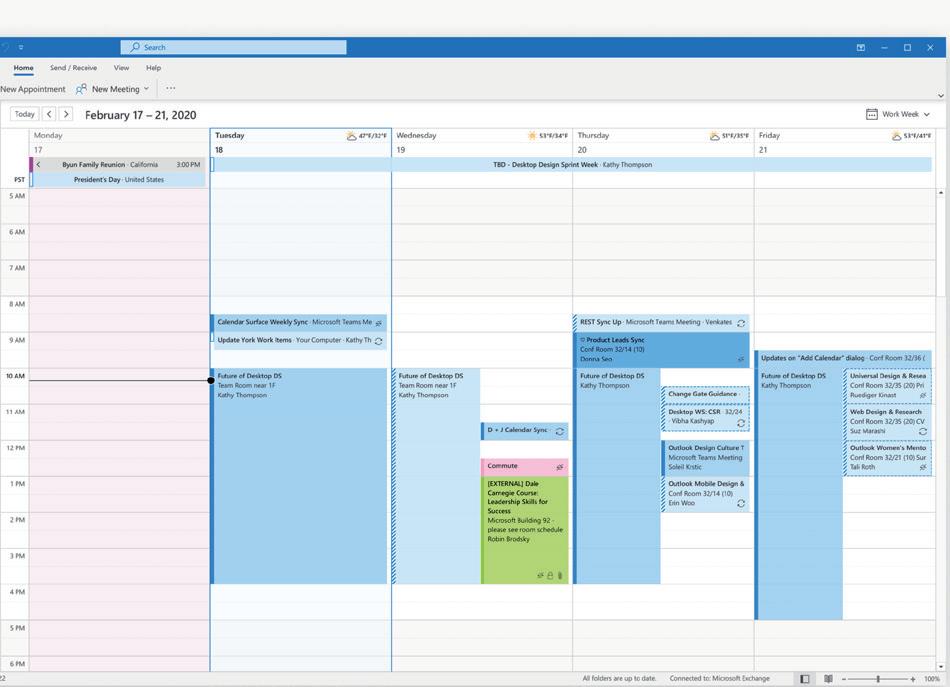Viewport: 950px width, 687px height.
Task: Open the ribbon overflow ellipsis menu
Action: [171, 88]
